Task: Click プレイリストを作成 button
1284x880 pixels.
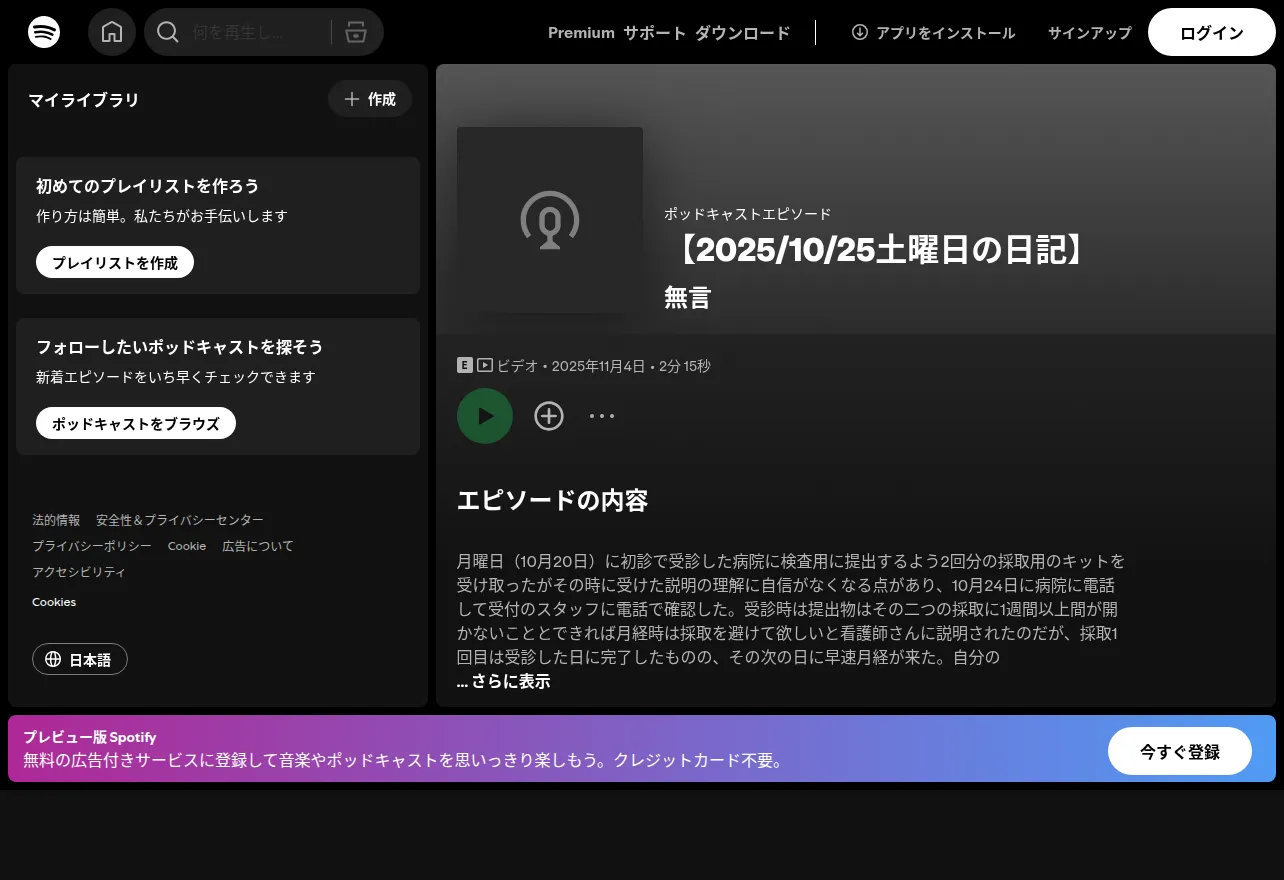Action: pos(115,263)
